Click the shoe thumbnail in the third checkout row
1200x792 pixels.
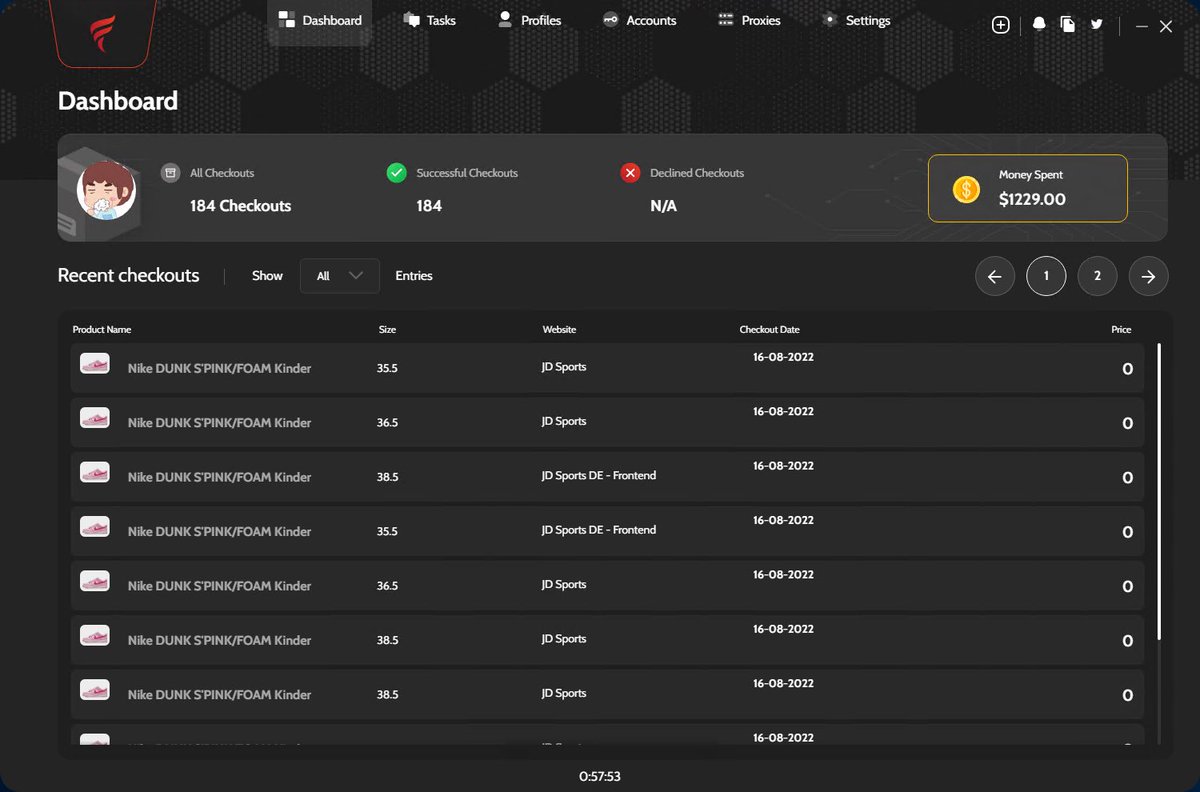95,473
